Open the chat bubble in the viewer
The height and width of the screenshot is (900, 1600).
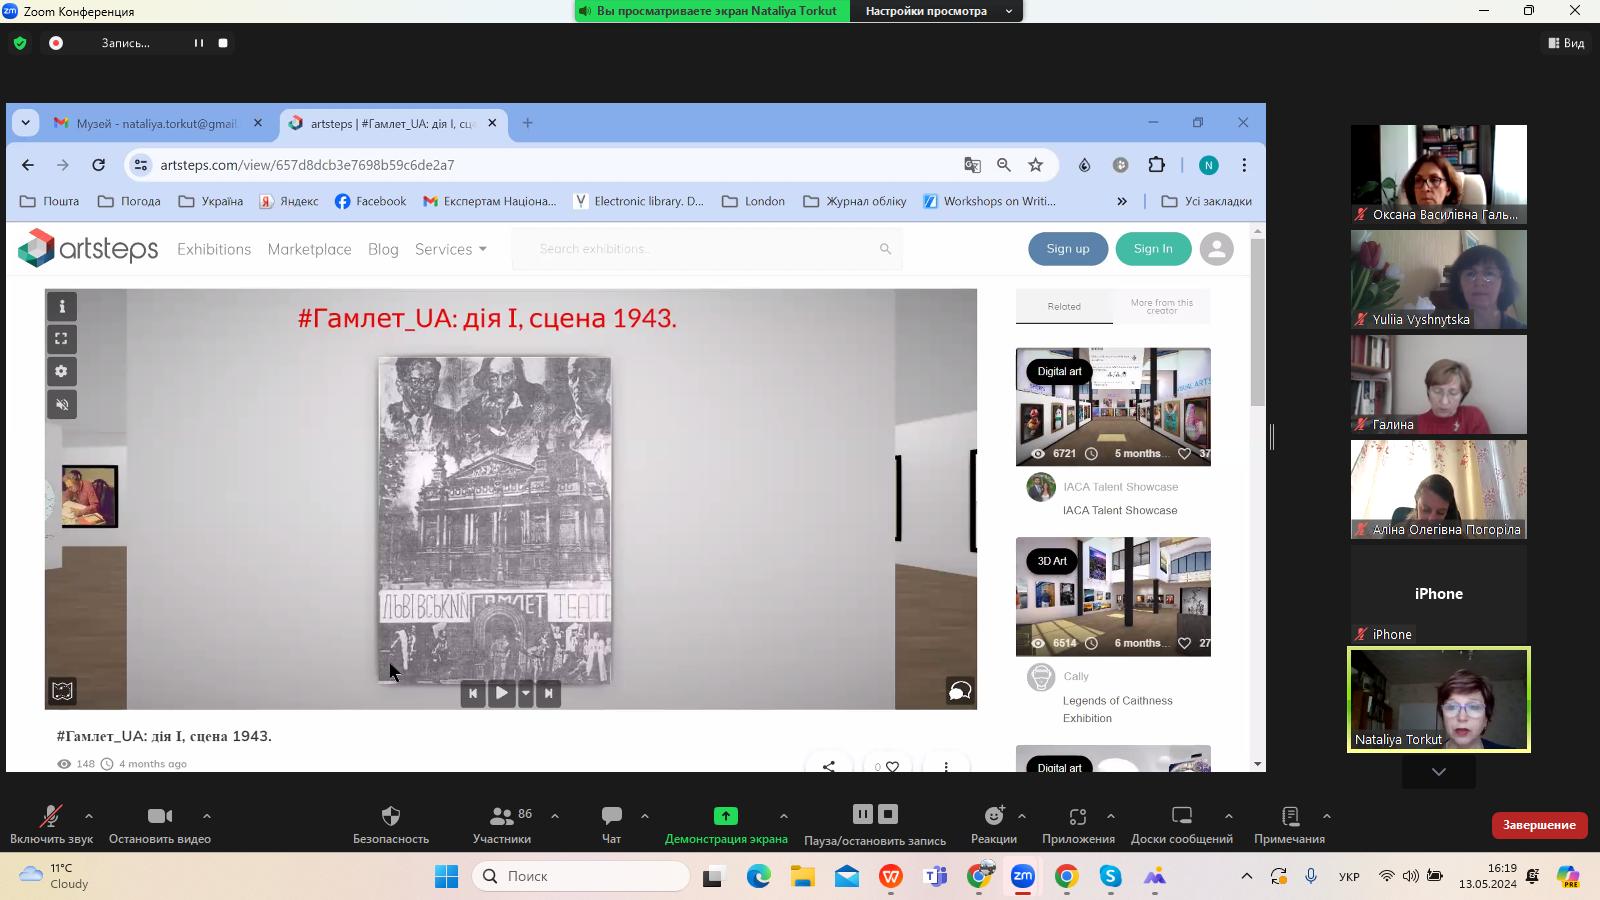pyautogui.click(x=959, y=691)
